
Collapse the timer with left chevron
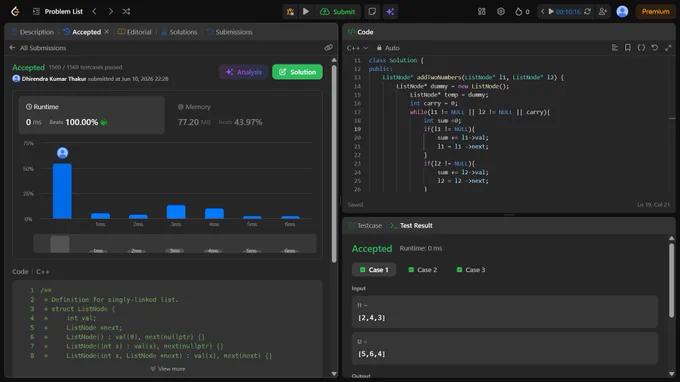(x=542, y=12)
